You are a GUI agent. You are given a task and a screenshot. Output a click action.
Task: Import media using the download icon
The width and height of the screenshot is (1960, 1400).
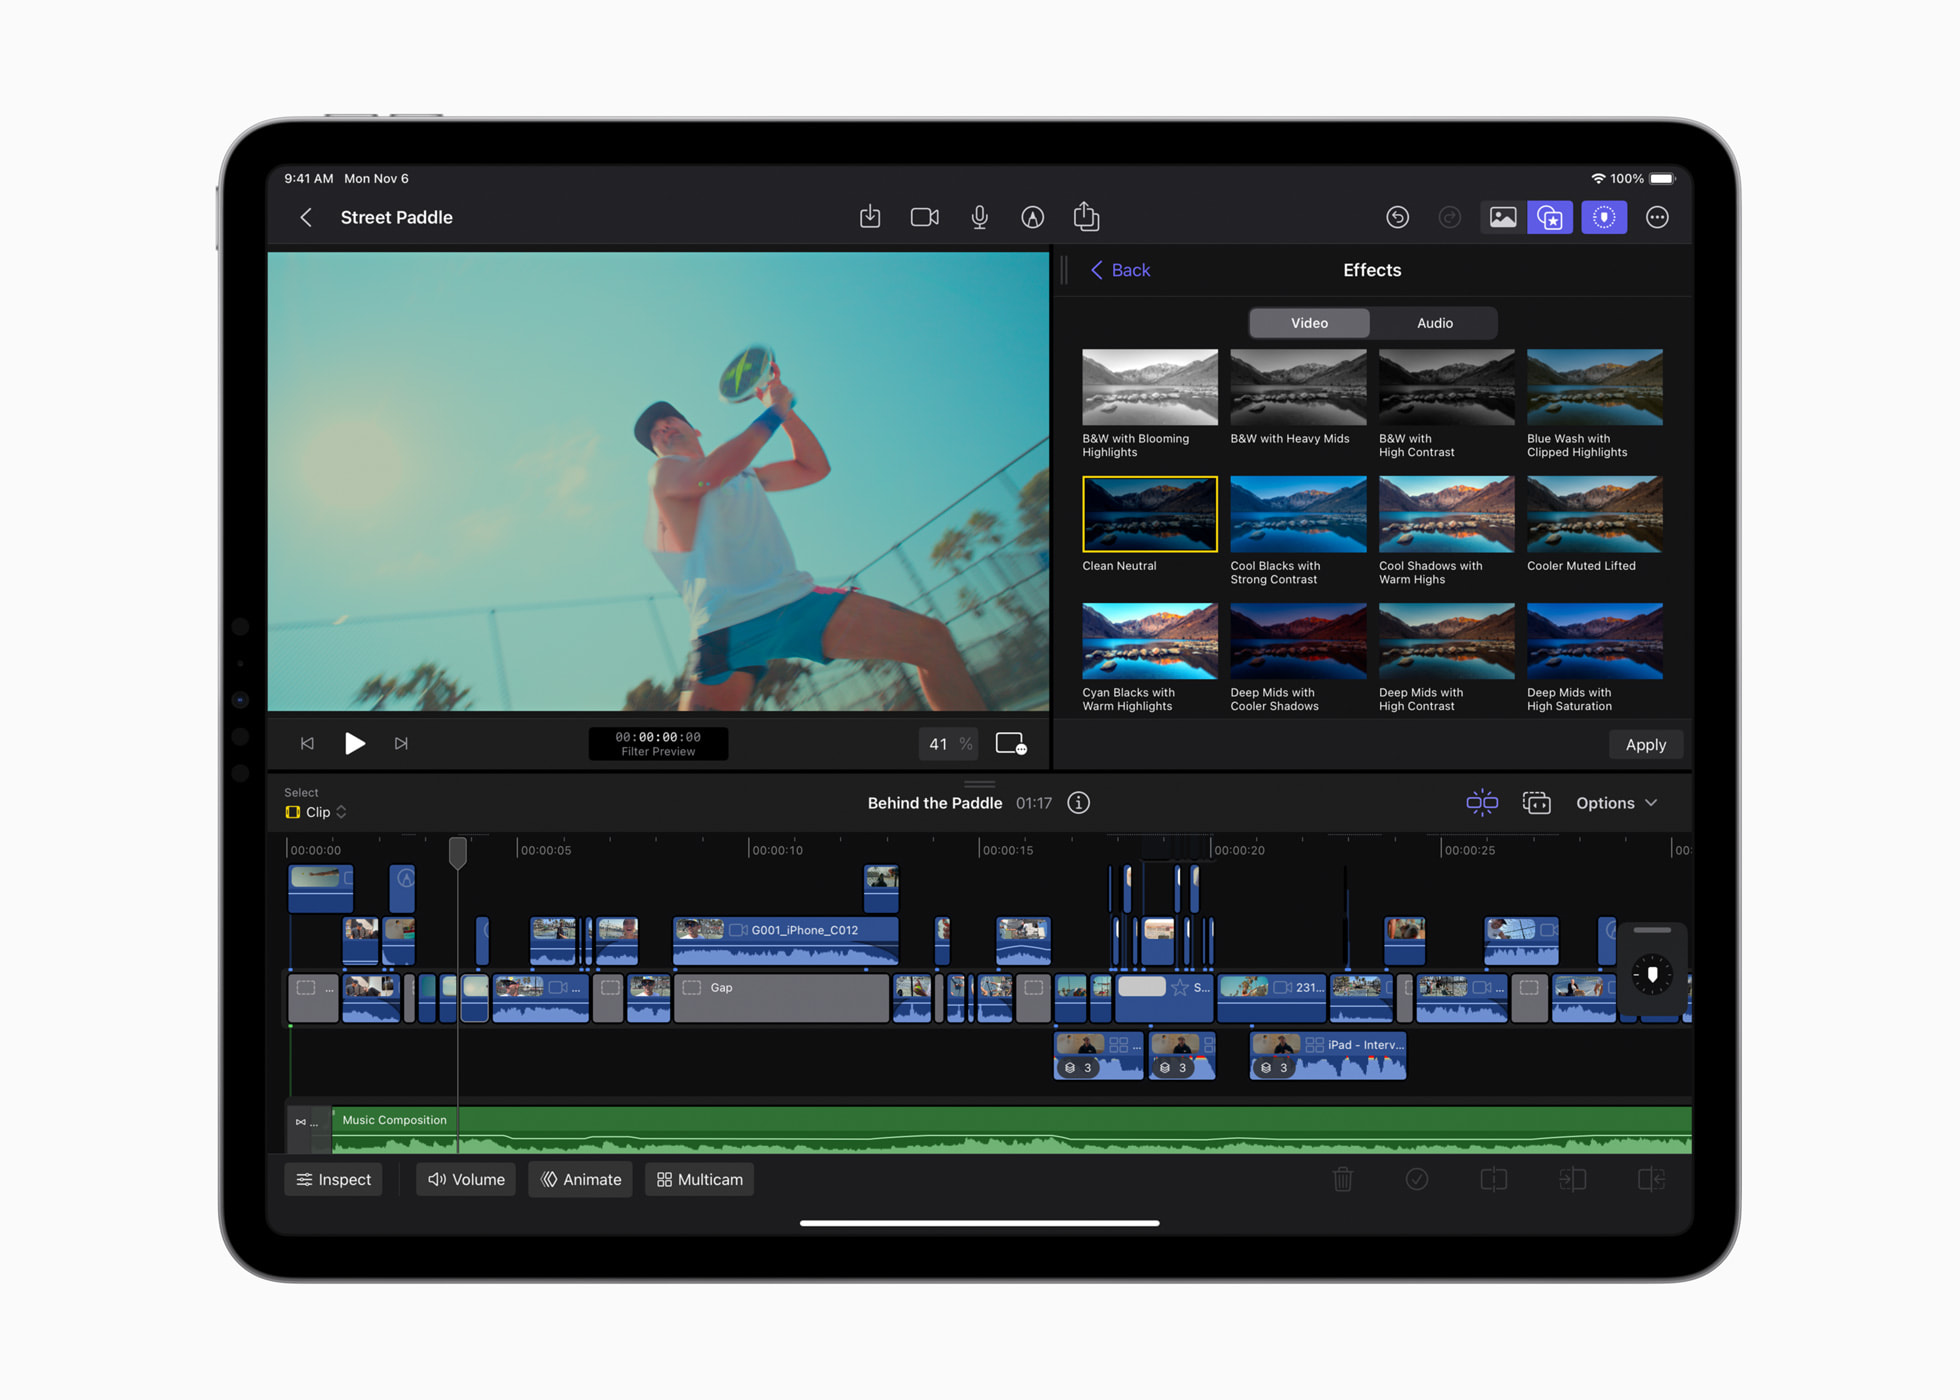(x=870, y=217)
